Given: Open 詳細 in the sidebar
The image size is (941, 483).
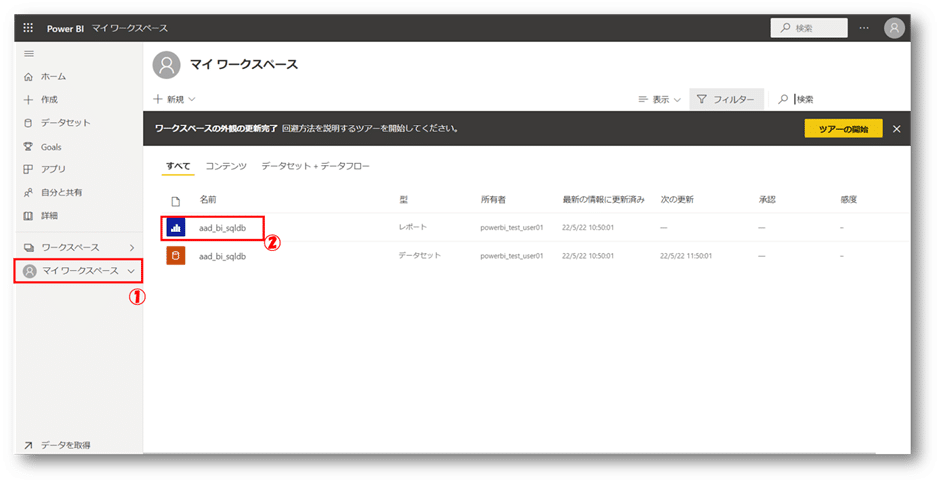Looking at the screenshot, I should pos(49,215).
